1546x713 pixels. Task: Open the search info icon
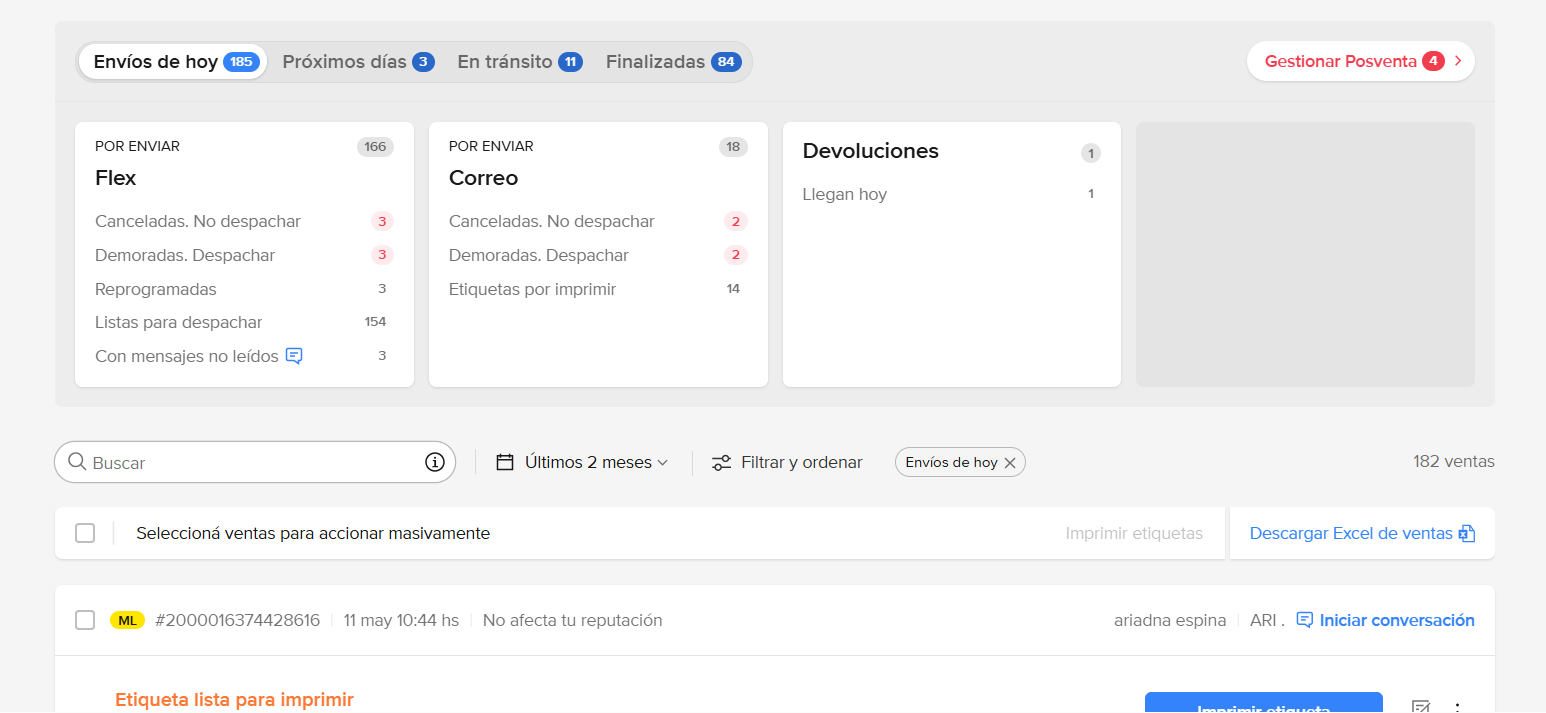pyautogui.click(x=434, y=462)
